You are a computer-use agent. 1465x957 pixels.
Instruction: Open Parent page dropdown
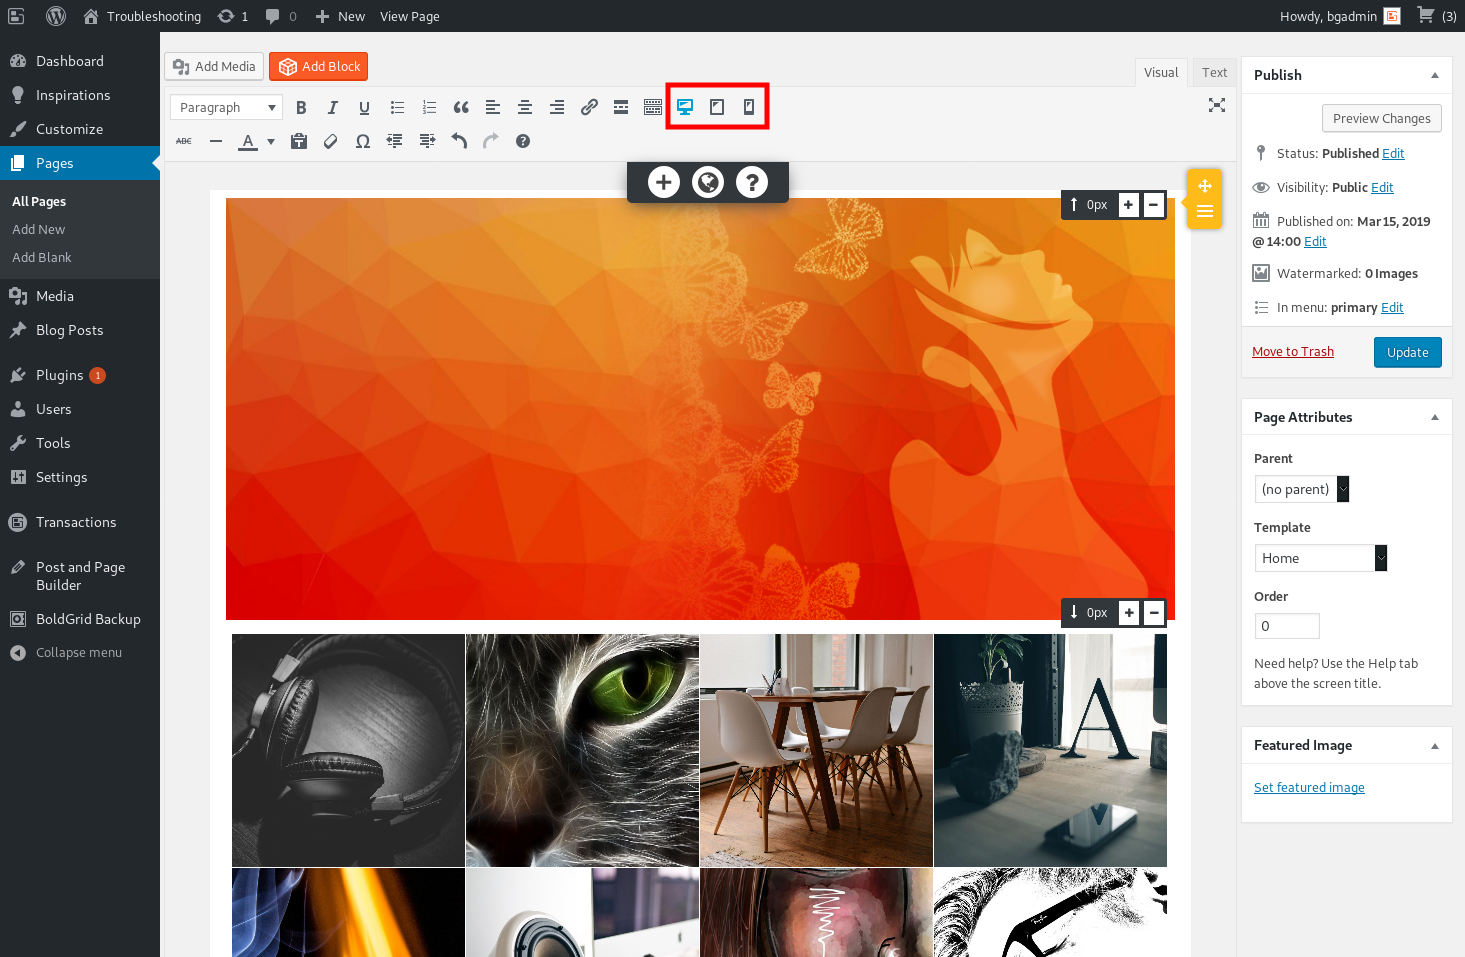[1302, 489]
